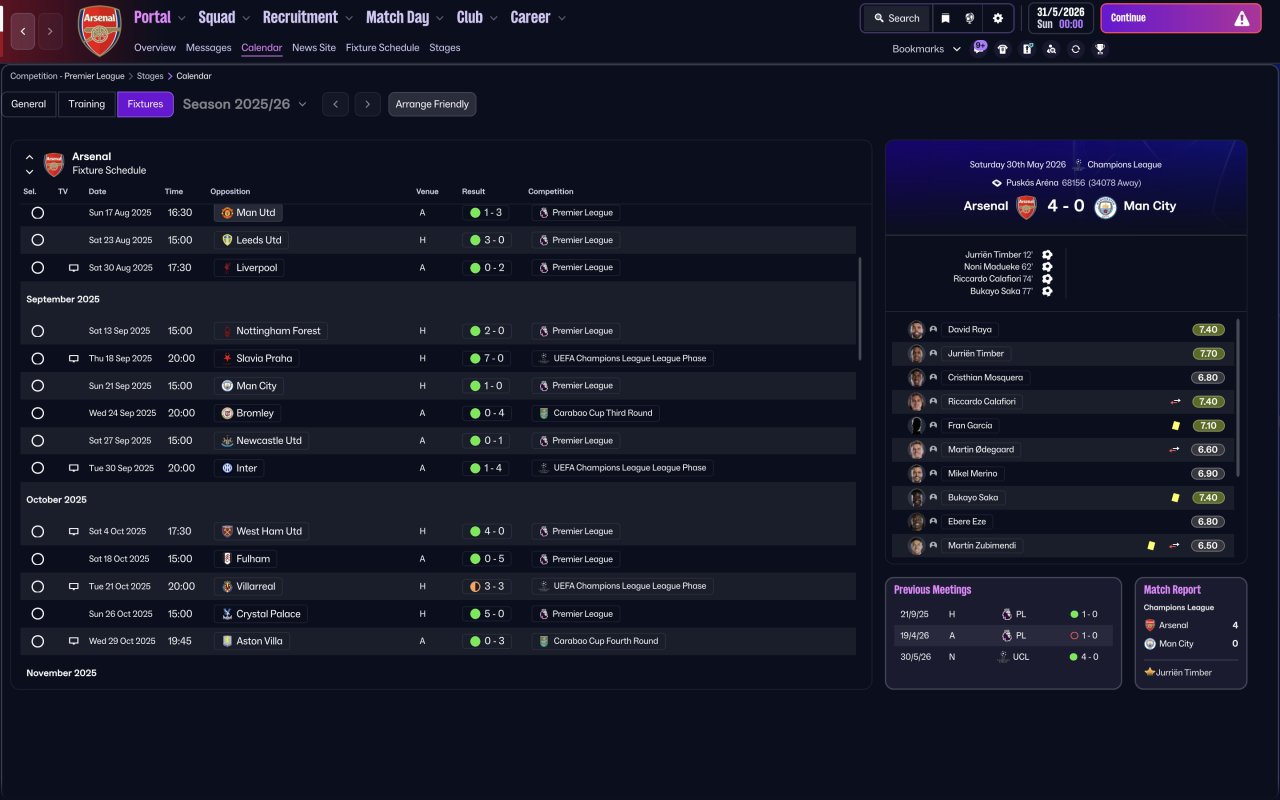Select the Bromley fixture radio button
Viewport: 1280px width, 800px height.
[x=37, y=413]
